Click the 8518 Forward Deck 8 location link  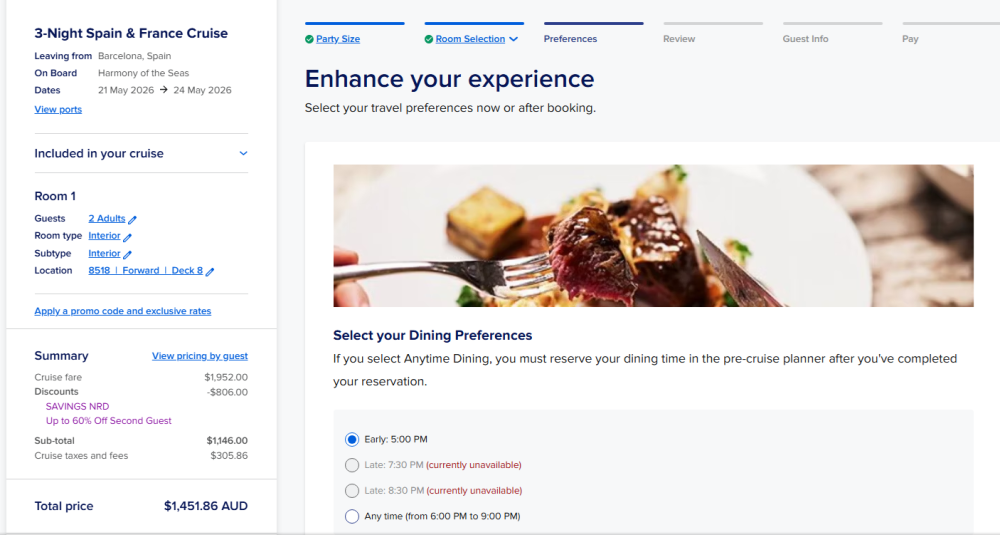145,271
